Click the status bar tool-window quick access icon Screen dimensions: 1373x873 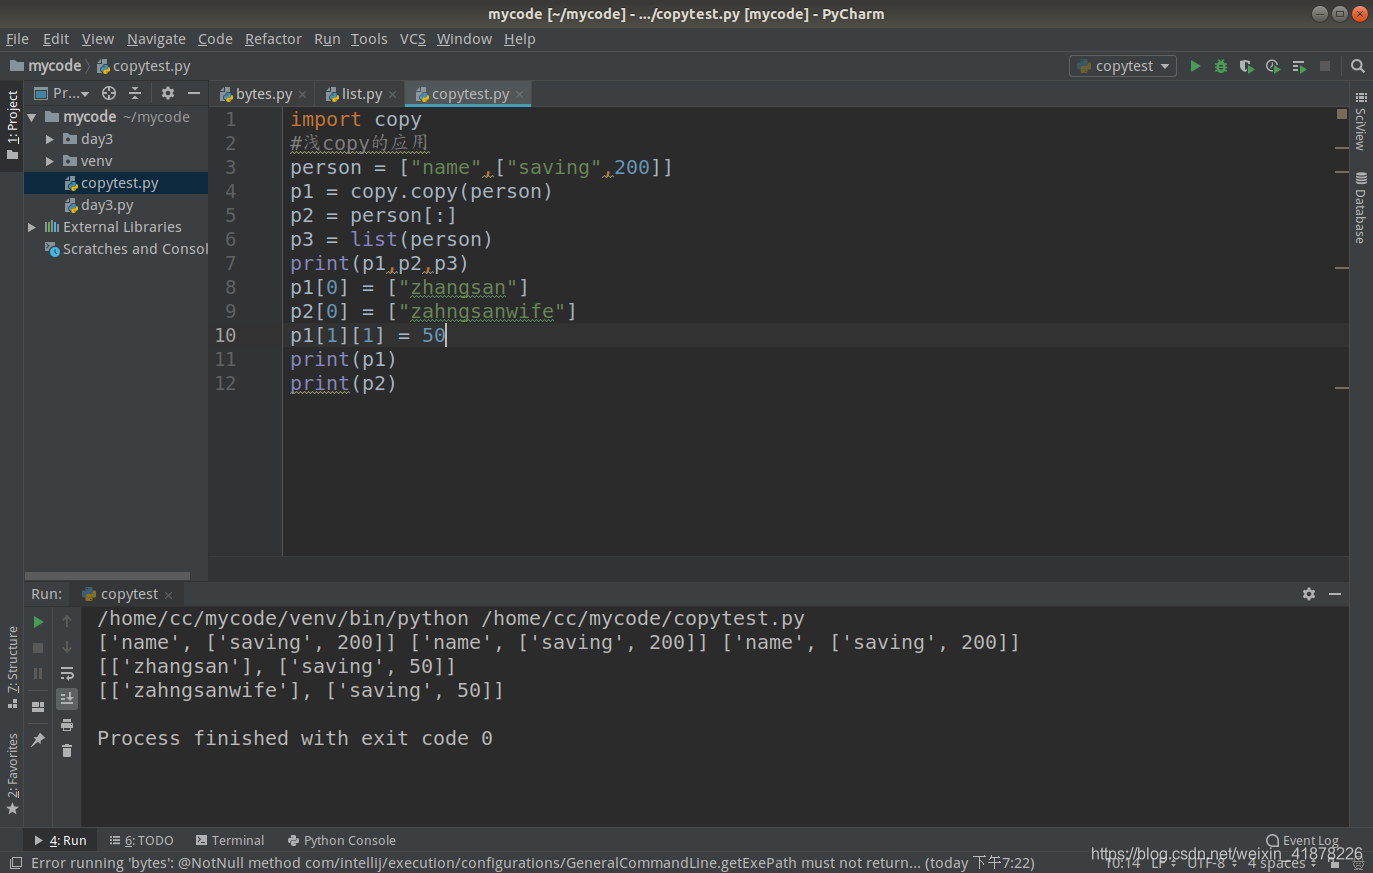tap(15, 863)
